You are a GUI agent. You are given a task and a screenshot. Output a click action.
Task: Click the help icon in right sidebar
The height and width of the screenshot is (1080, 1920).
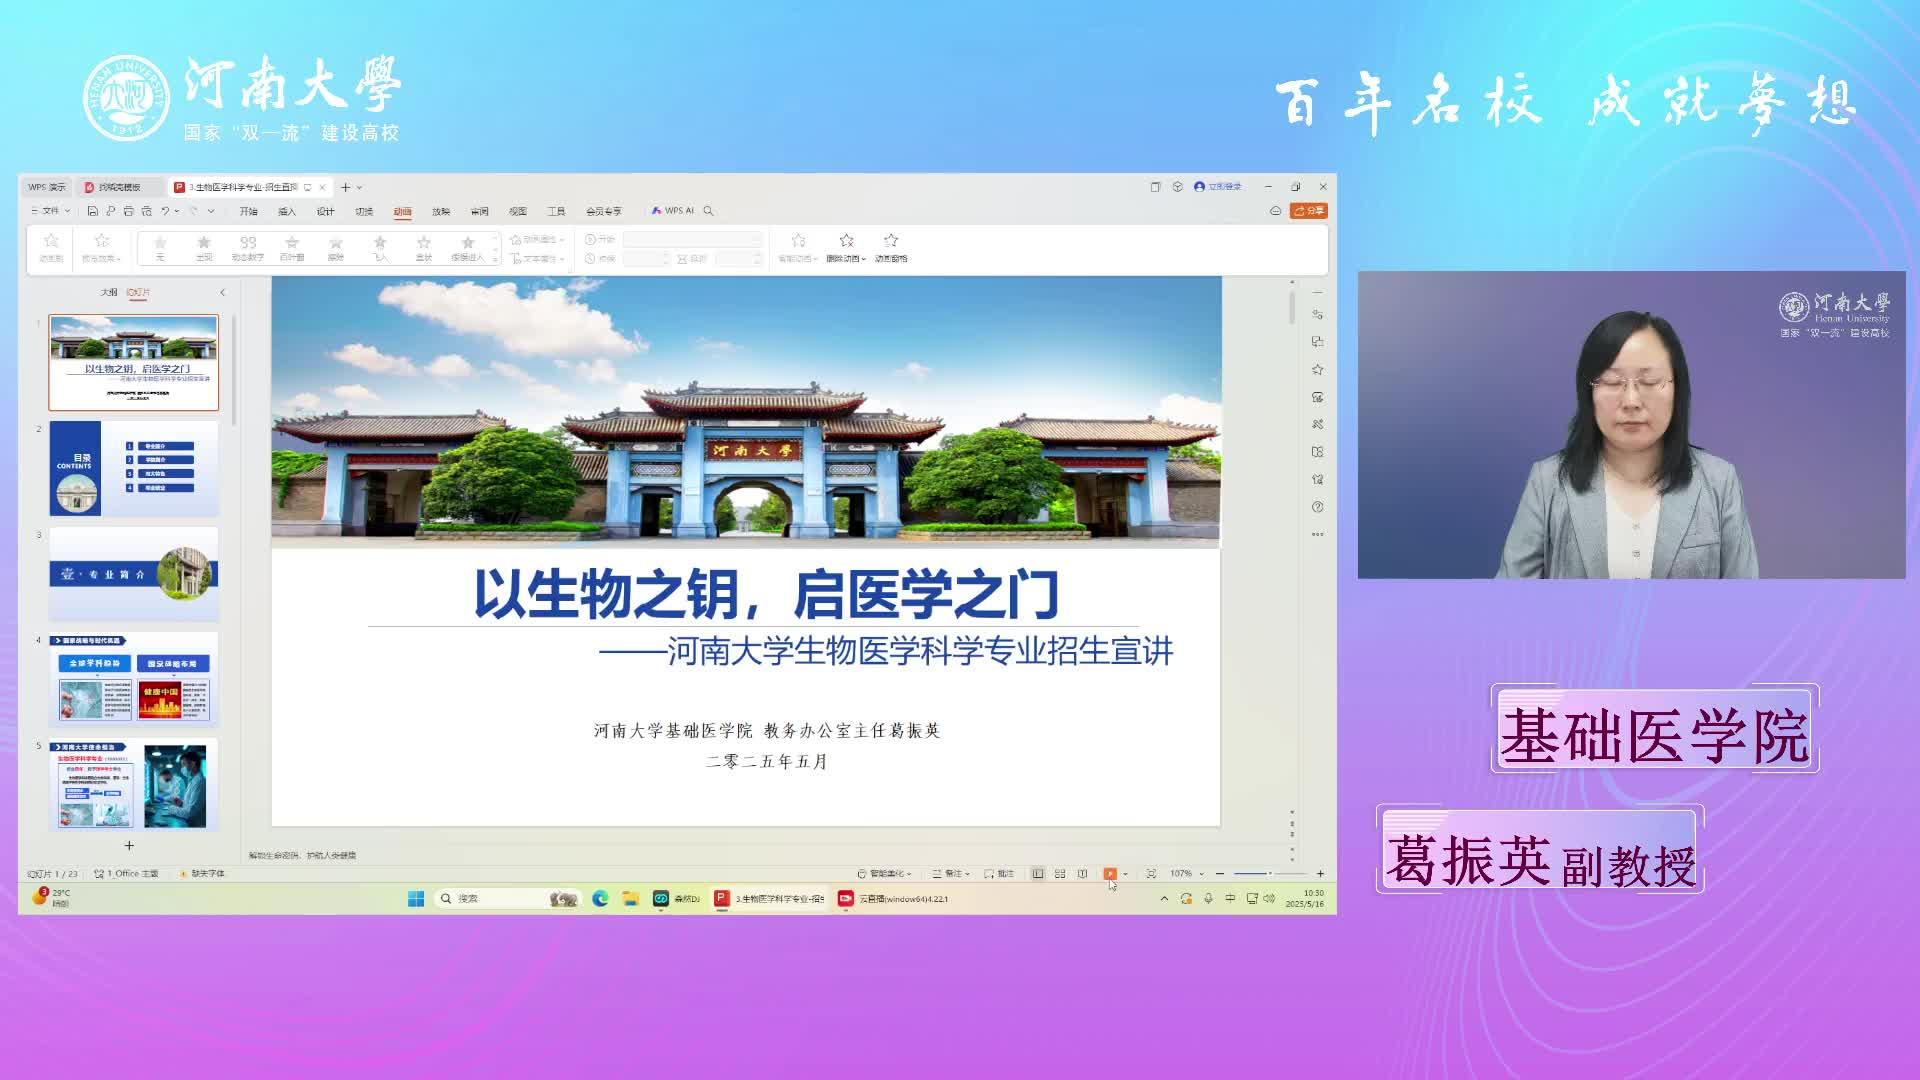pyautogui.click(x=1317, y=507)
